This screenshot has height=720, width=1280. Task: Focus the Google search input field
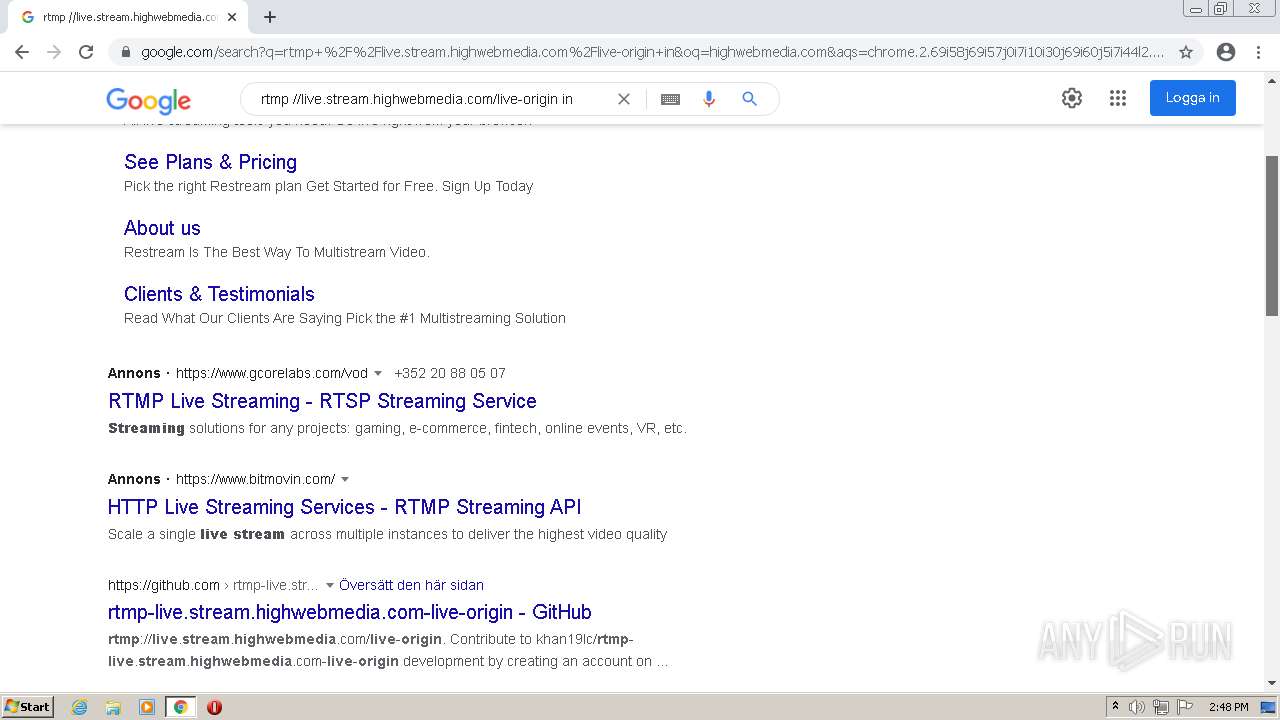coord(430,99)
